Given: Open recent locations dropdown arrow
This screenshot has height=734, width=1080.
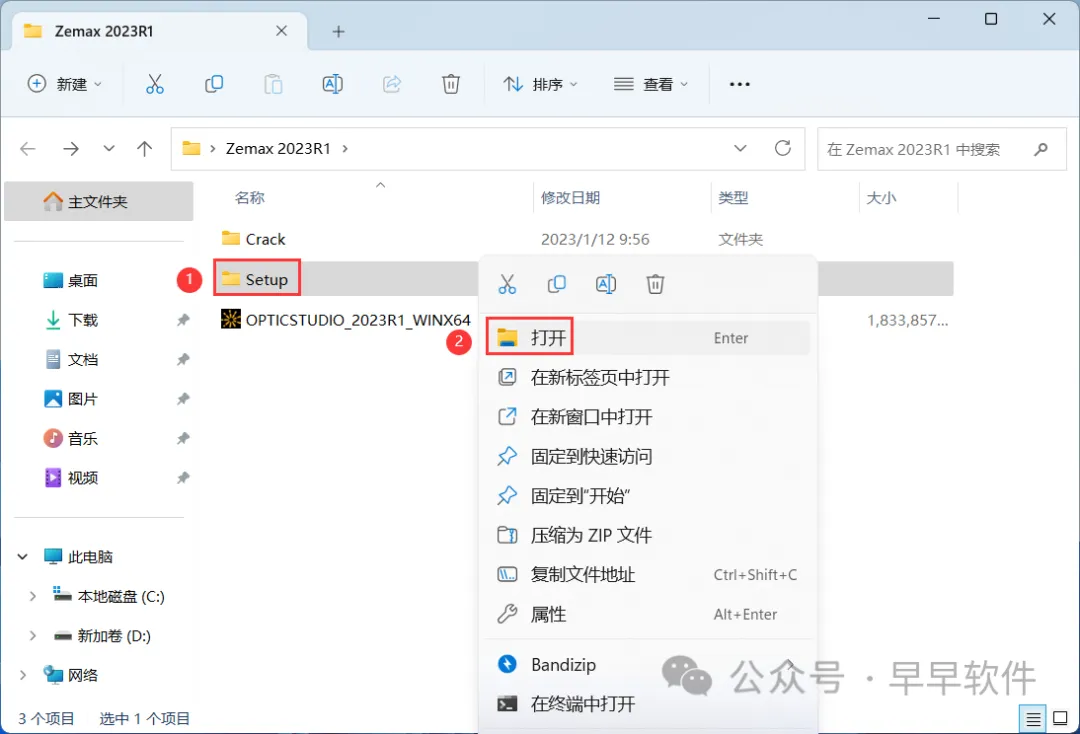Looking at the screenshot, I should click(x=109, y=149).
